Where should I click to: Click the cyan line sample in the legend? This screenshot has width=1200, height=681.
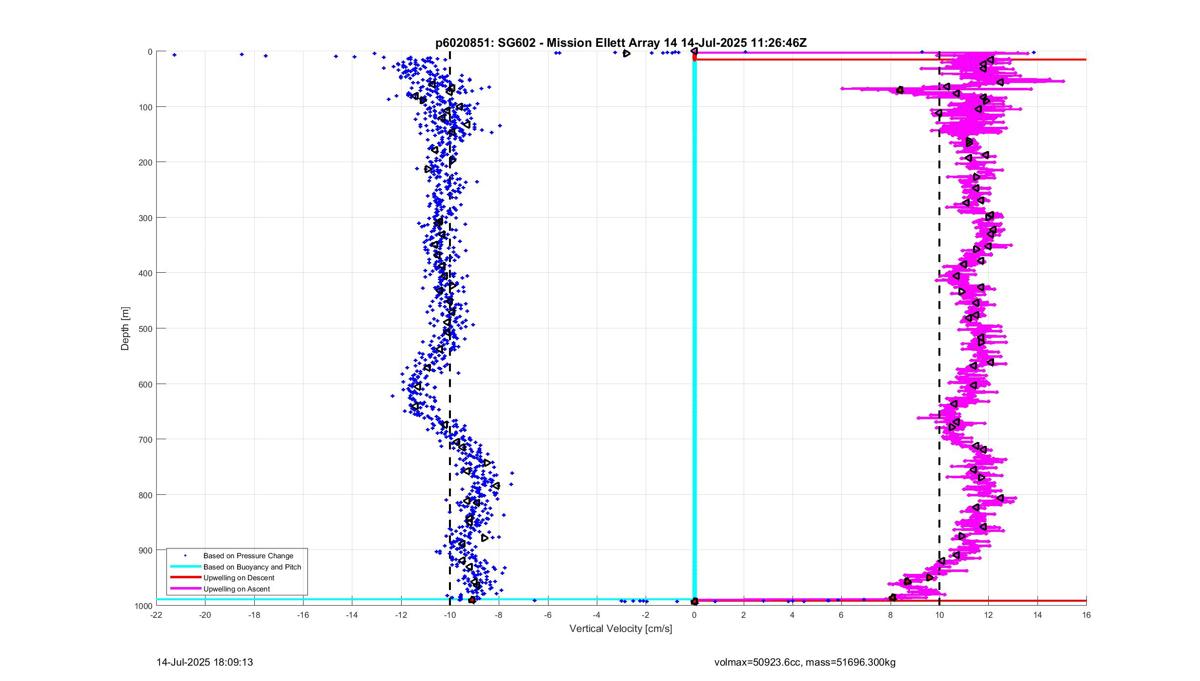click(x=184, y=567)
